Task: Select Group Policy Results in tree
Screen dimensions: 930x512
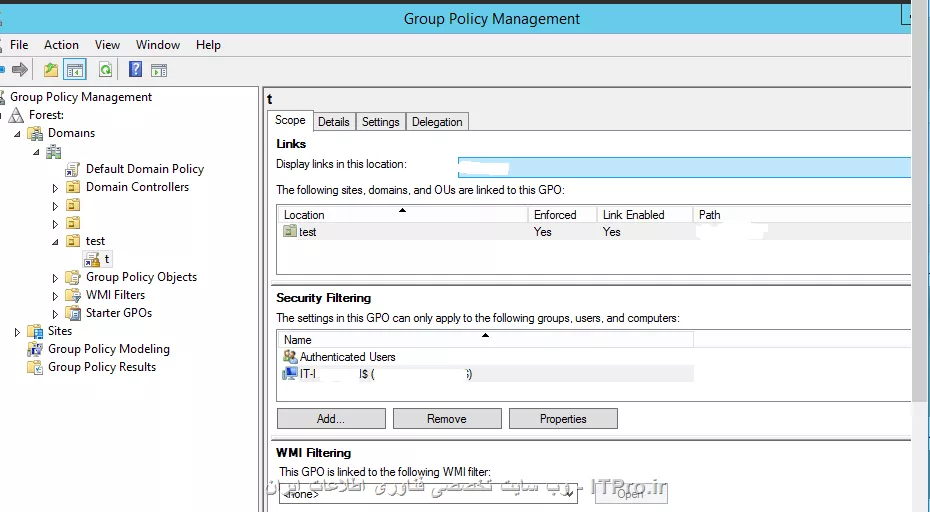Action: click(102, 367)
